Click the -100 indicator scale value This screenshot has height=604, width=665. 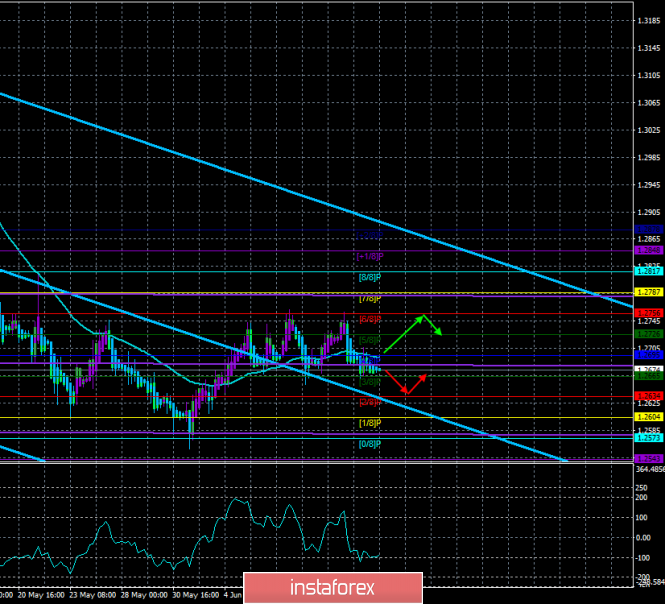(642, 558)
